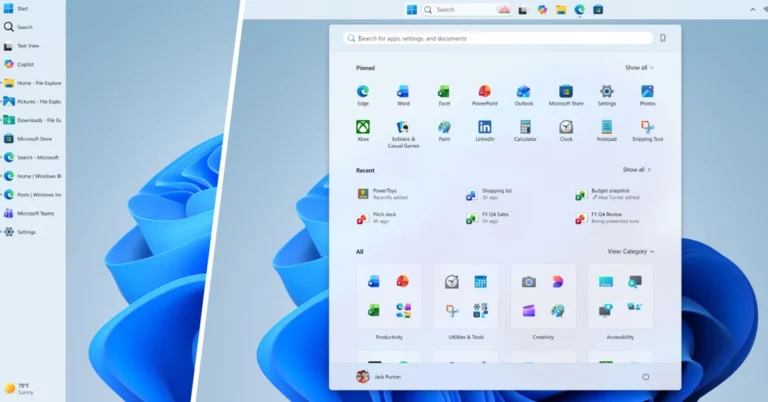Viewport: 768px width, 402px height.
Task: Open File Explorer icon in top taskbar
Action: click(561, 10)
